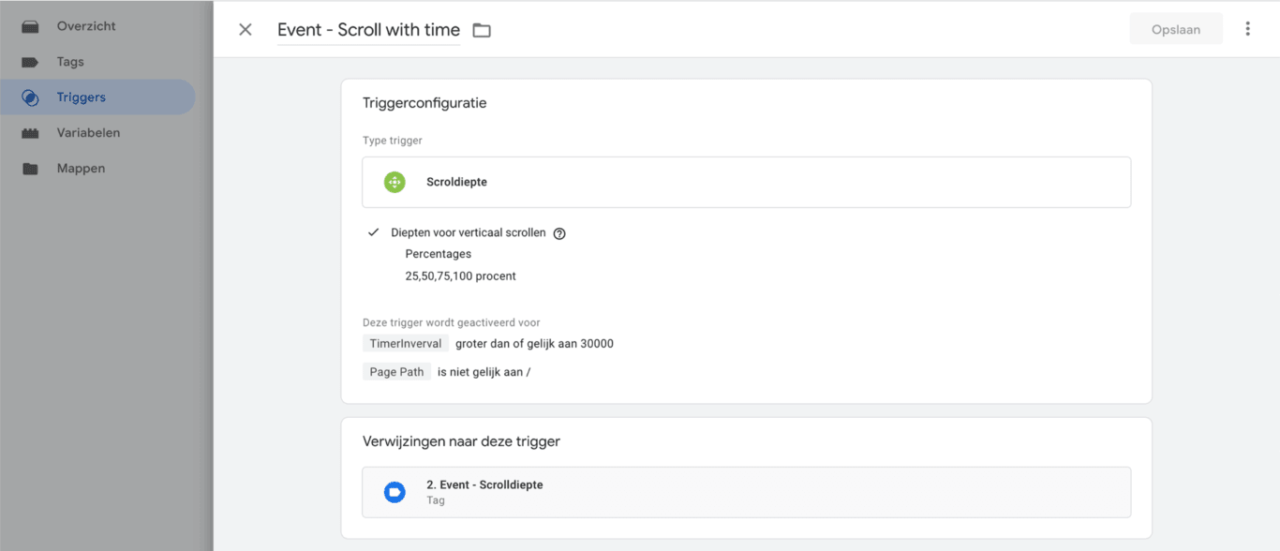Click the Scroldiepte trigger type box
Viewport: 1280px width, 551px height.
[x=746, y=182]
